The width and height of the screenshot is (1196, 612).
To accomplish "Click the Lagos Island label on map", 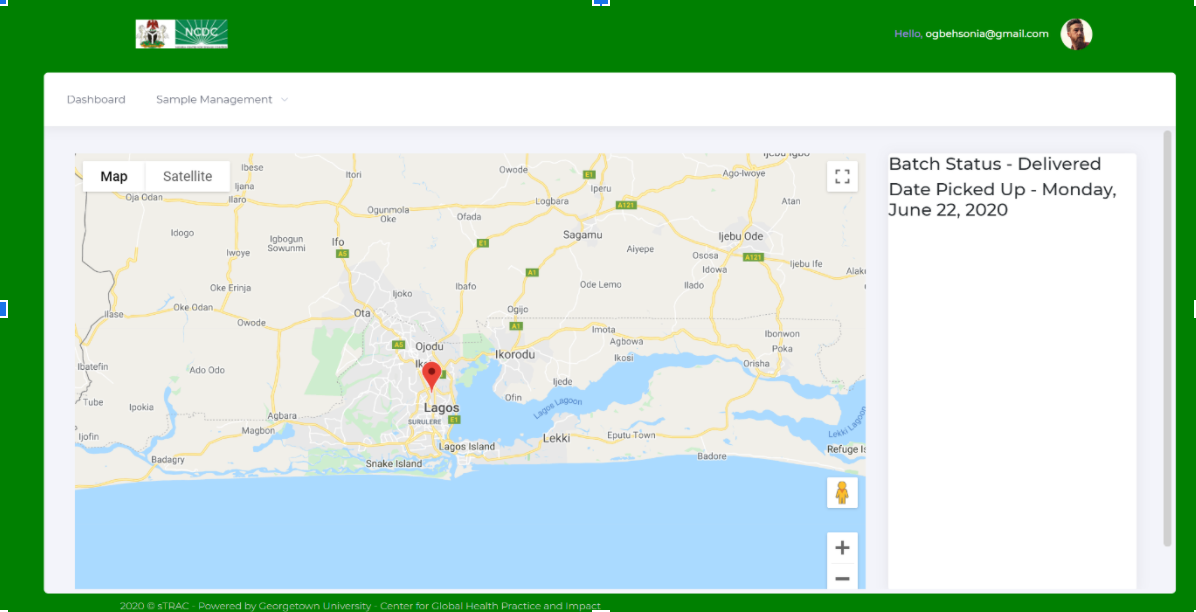I will (x=468, y=446).
